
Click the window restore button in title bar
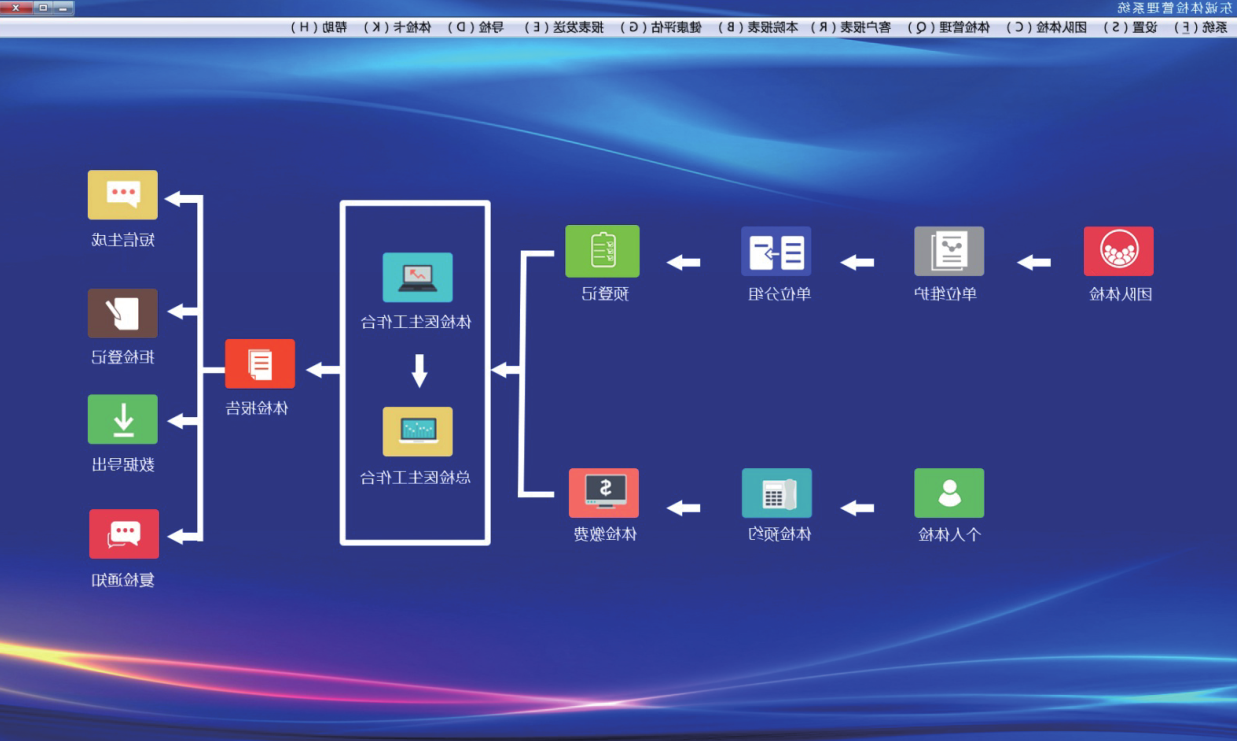[41, 7]
